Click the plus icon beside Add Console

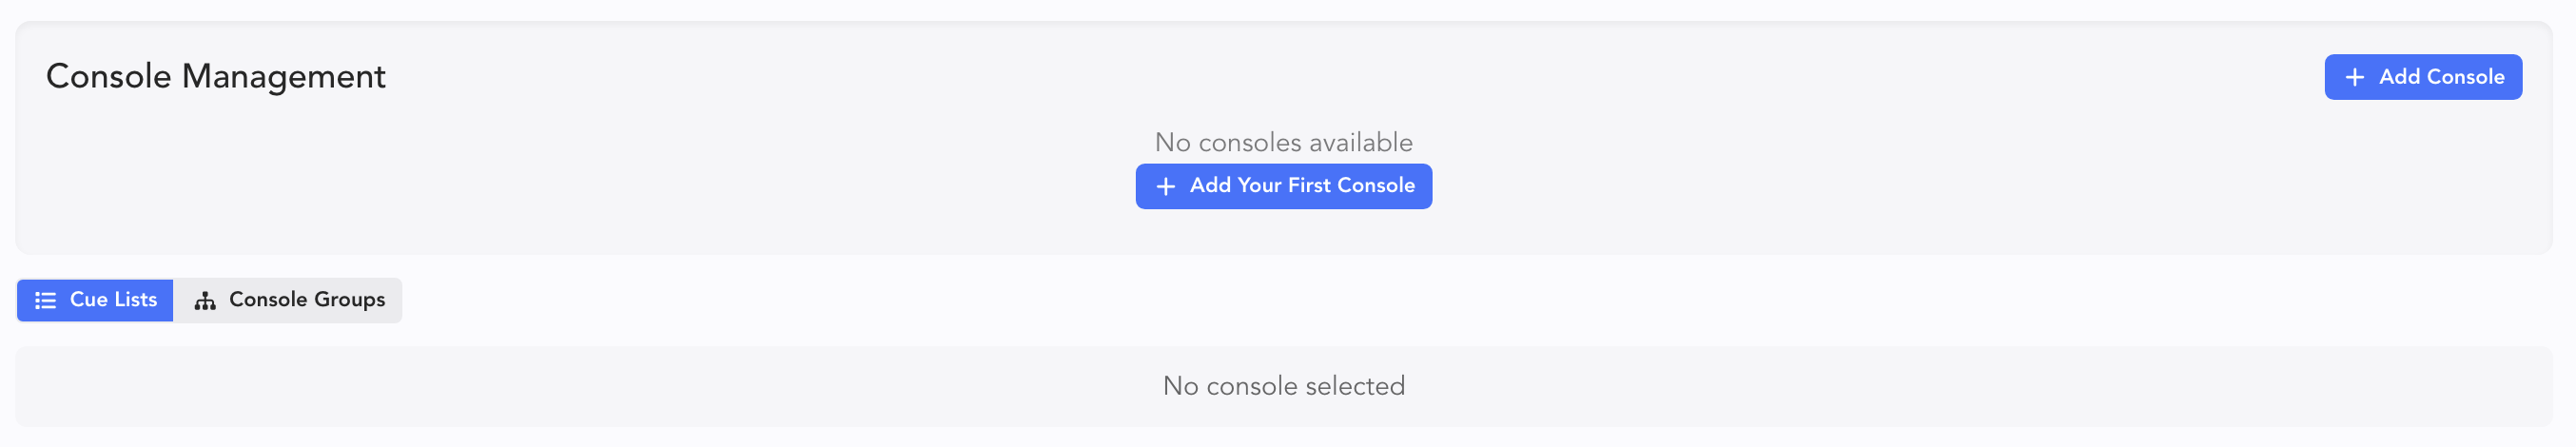click(2355, 77)
